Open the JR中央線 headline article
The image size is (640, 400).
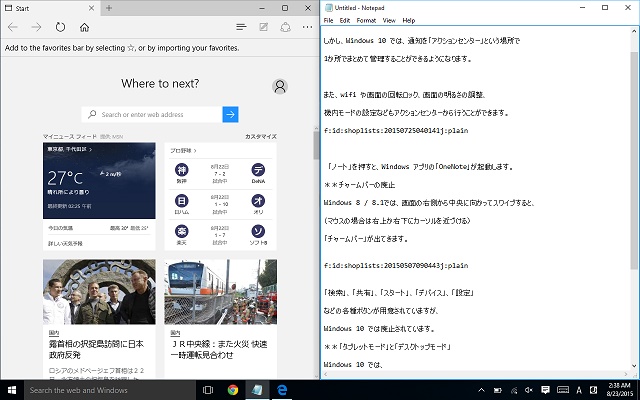click(219, 349)
